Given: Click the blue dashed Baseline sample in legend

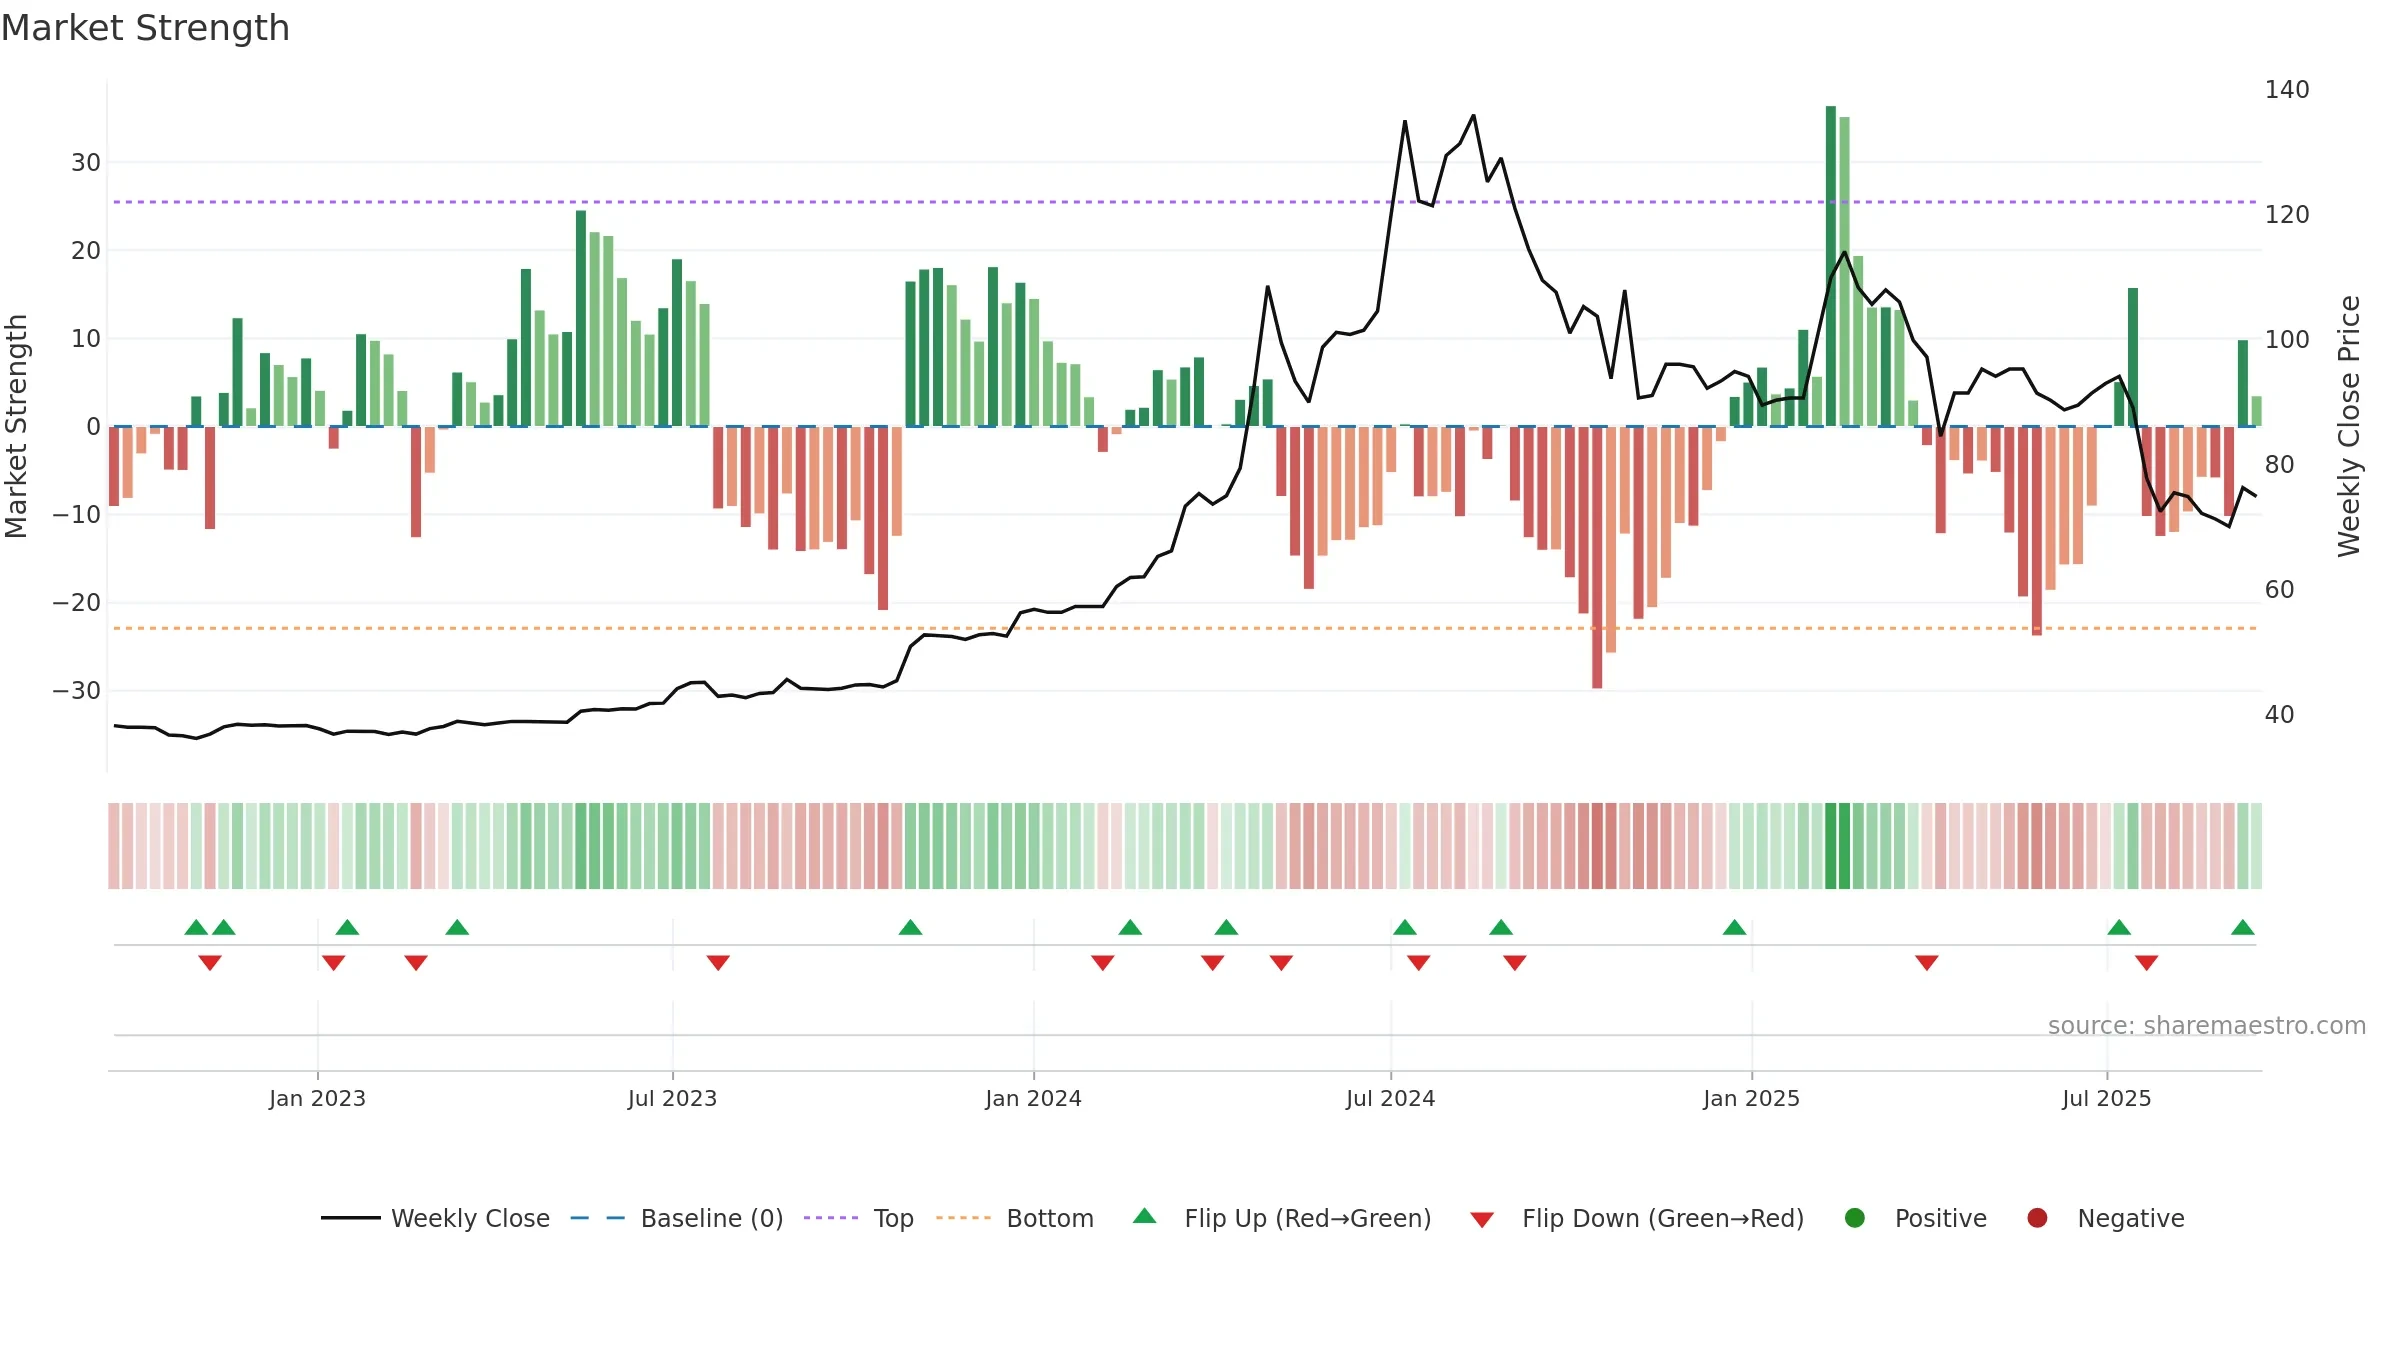Looking at the screenshot, I should click(x=598, y=1218).
